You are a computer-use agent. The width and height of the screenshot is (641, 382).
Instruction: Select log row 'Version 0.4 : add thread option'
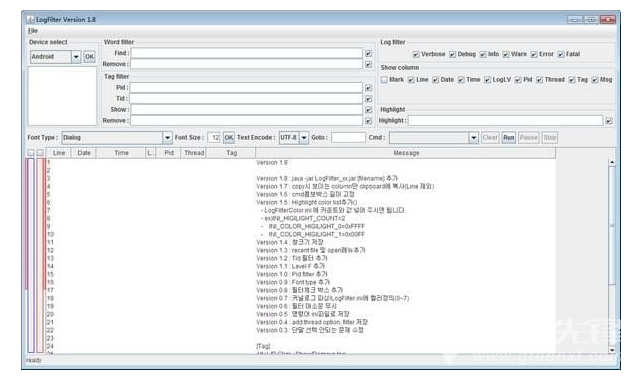[x=301, y=323]
